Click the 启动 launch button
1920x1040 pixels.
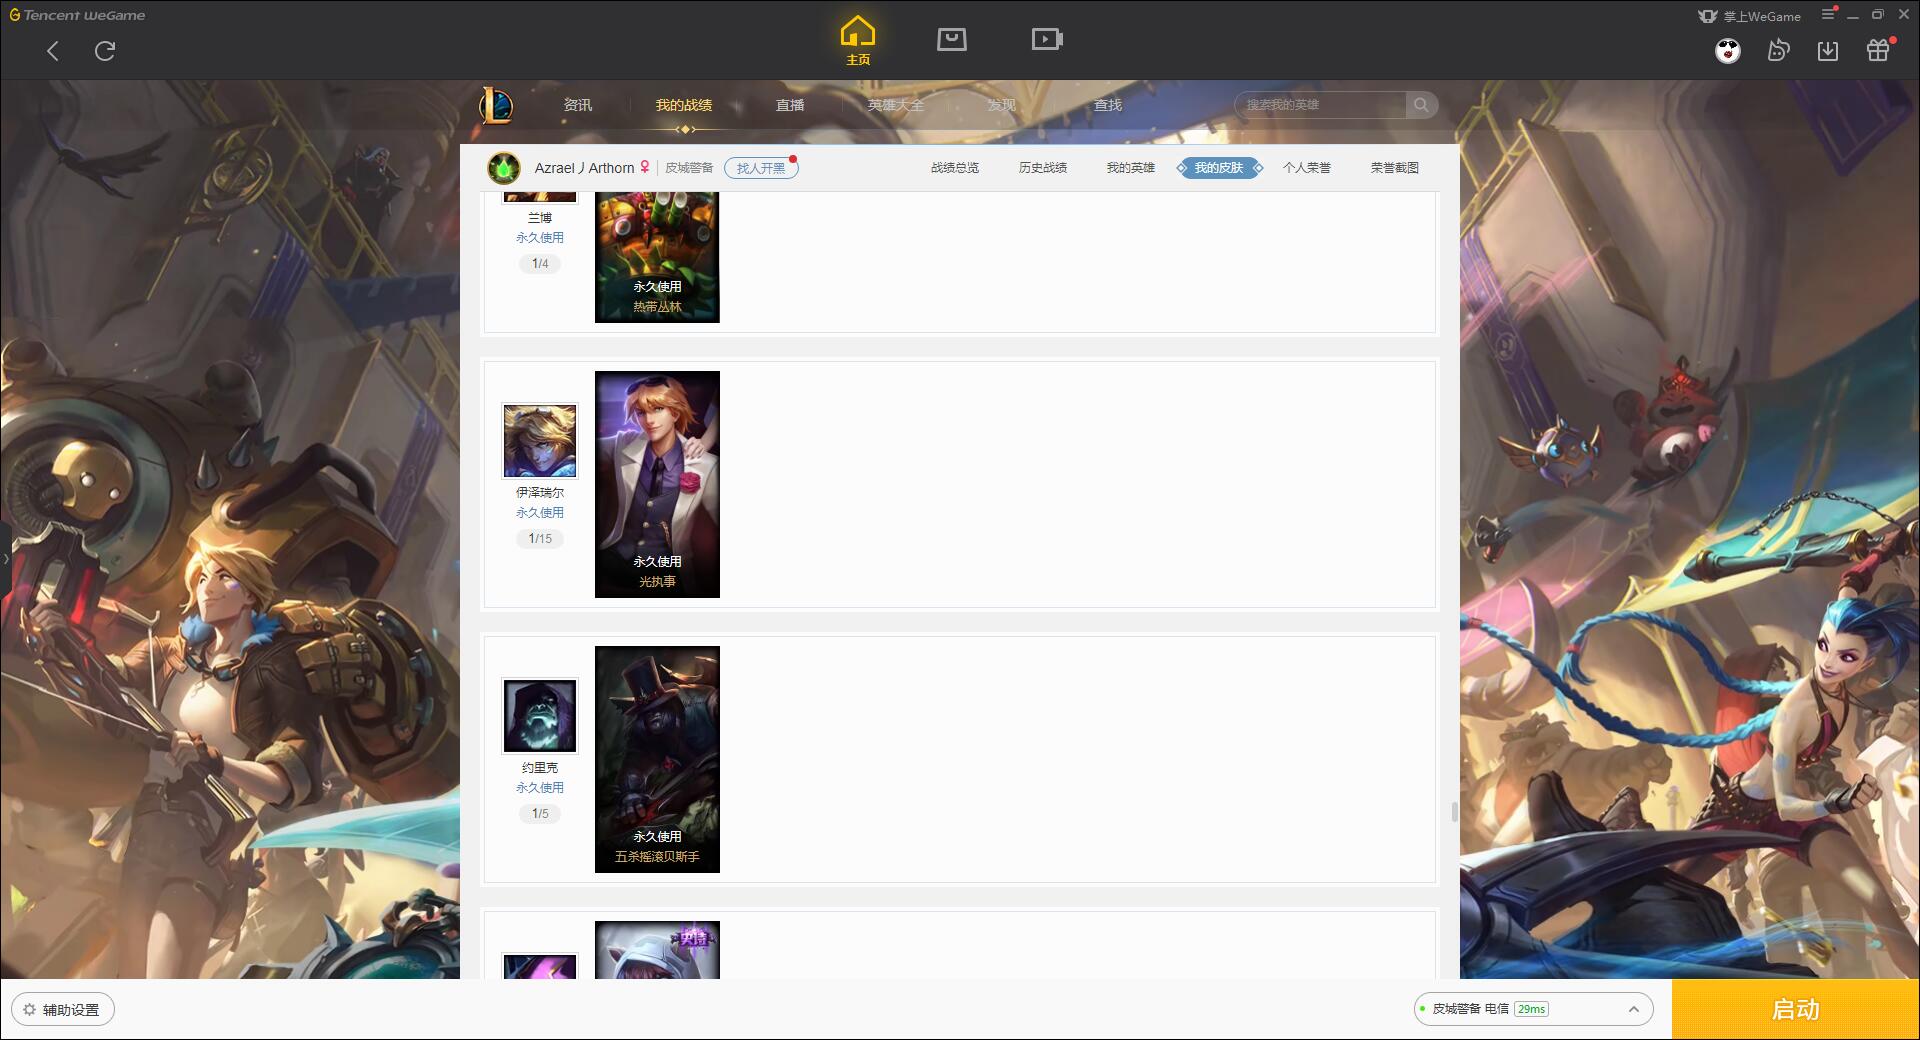coord(1796,1009)
